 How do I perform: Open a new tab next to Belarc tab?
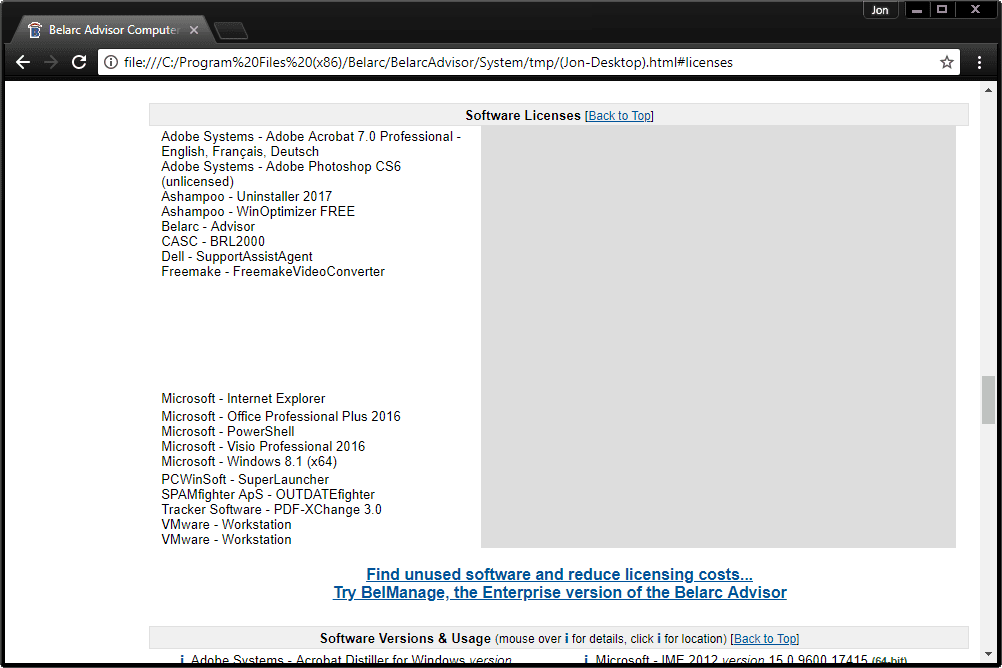coord(231,30)
